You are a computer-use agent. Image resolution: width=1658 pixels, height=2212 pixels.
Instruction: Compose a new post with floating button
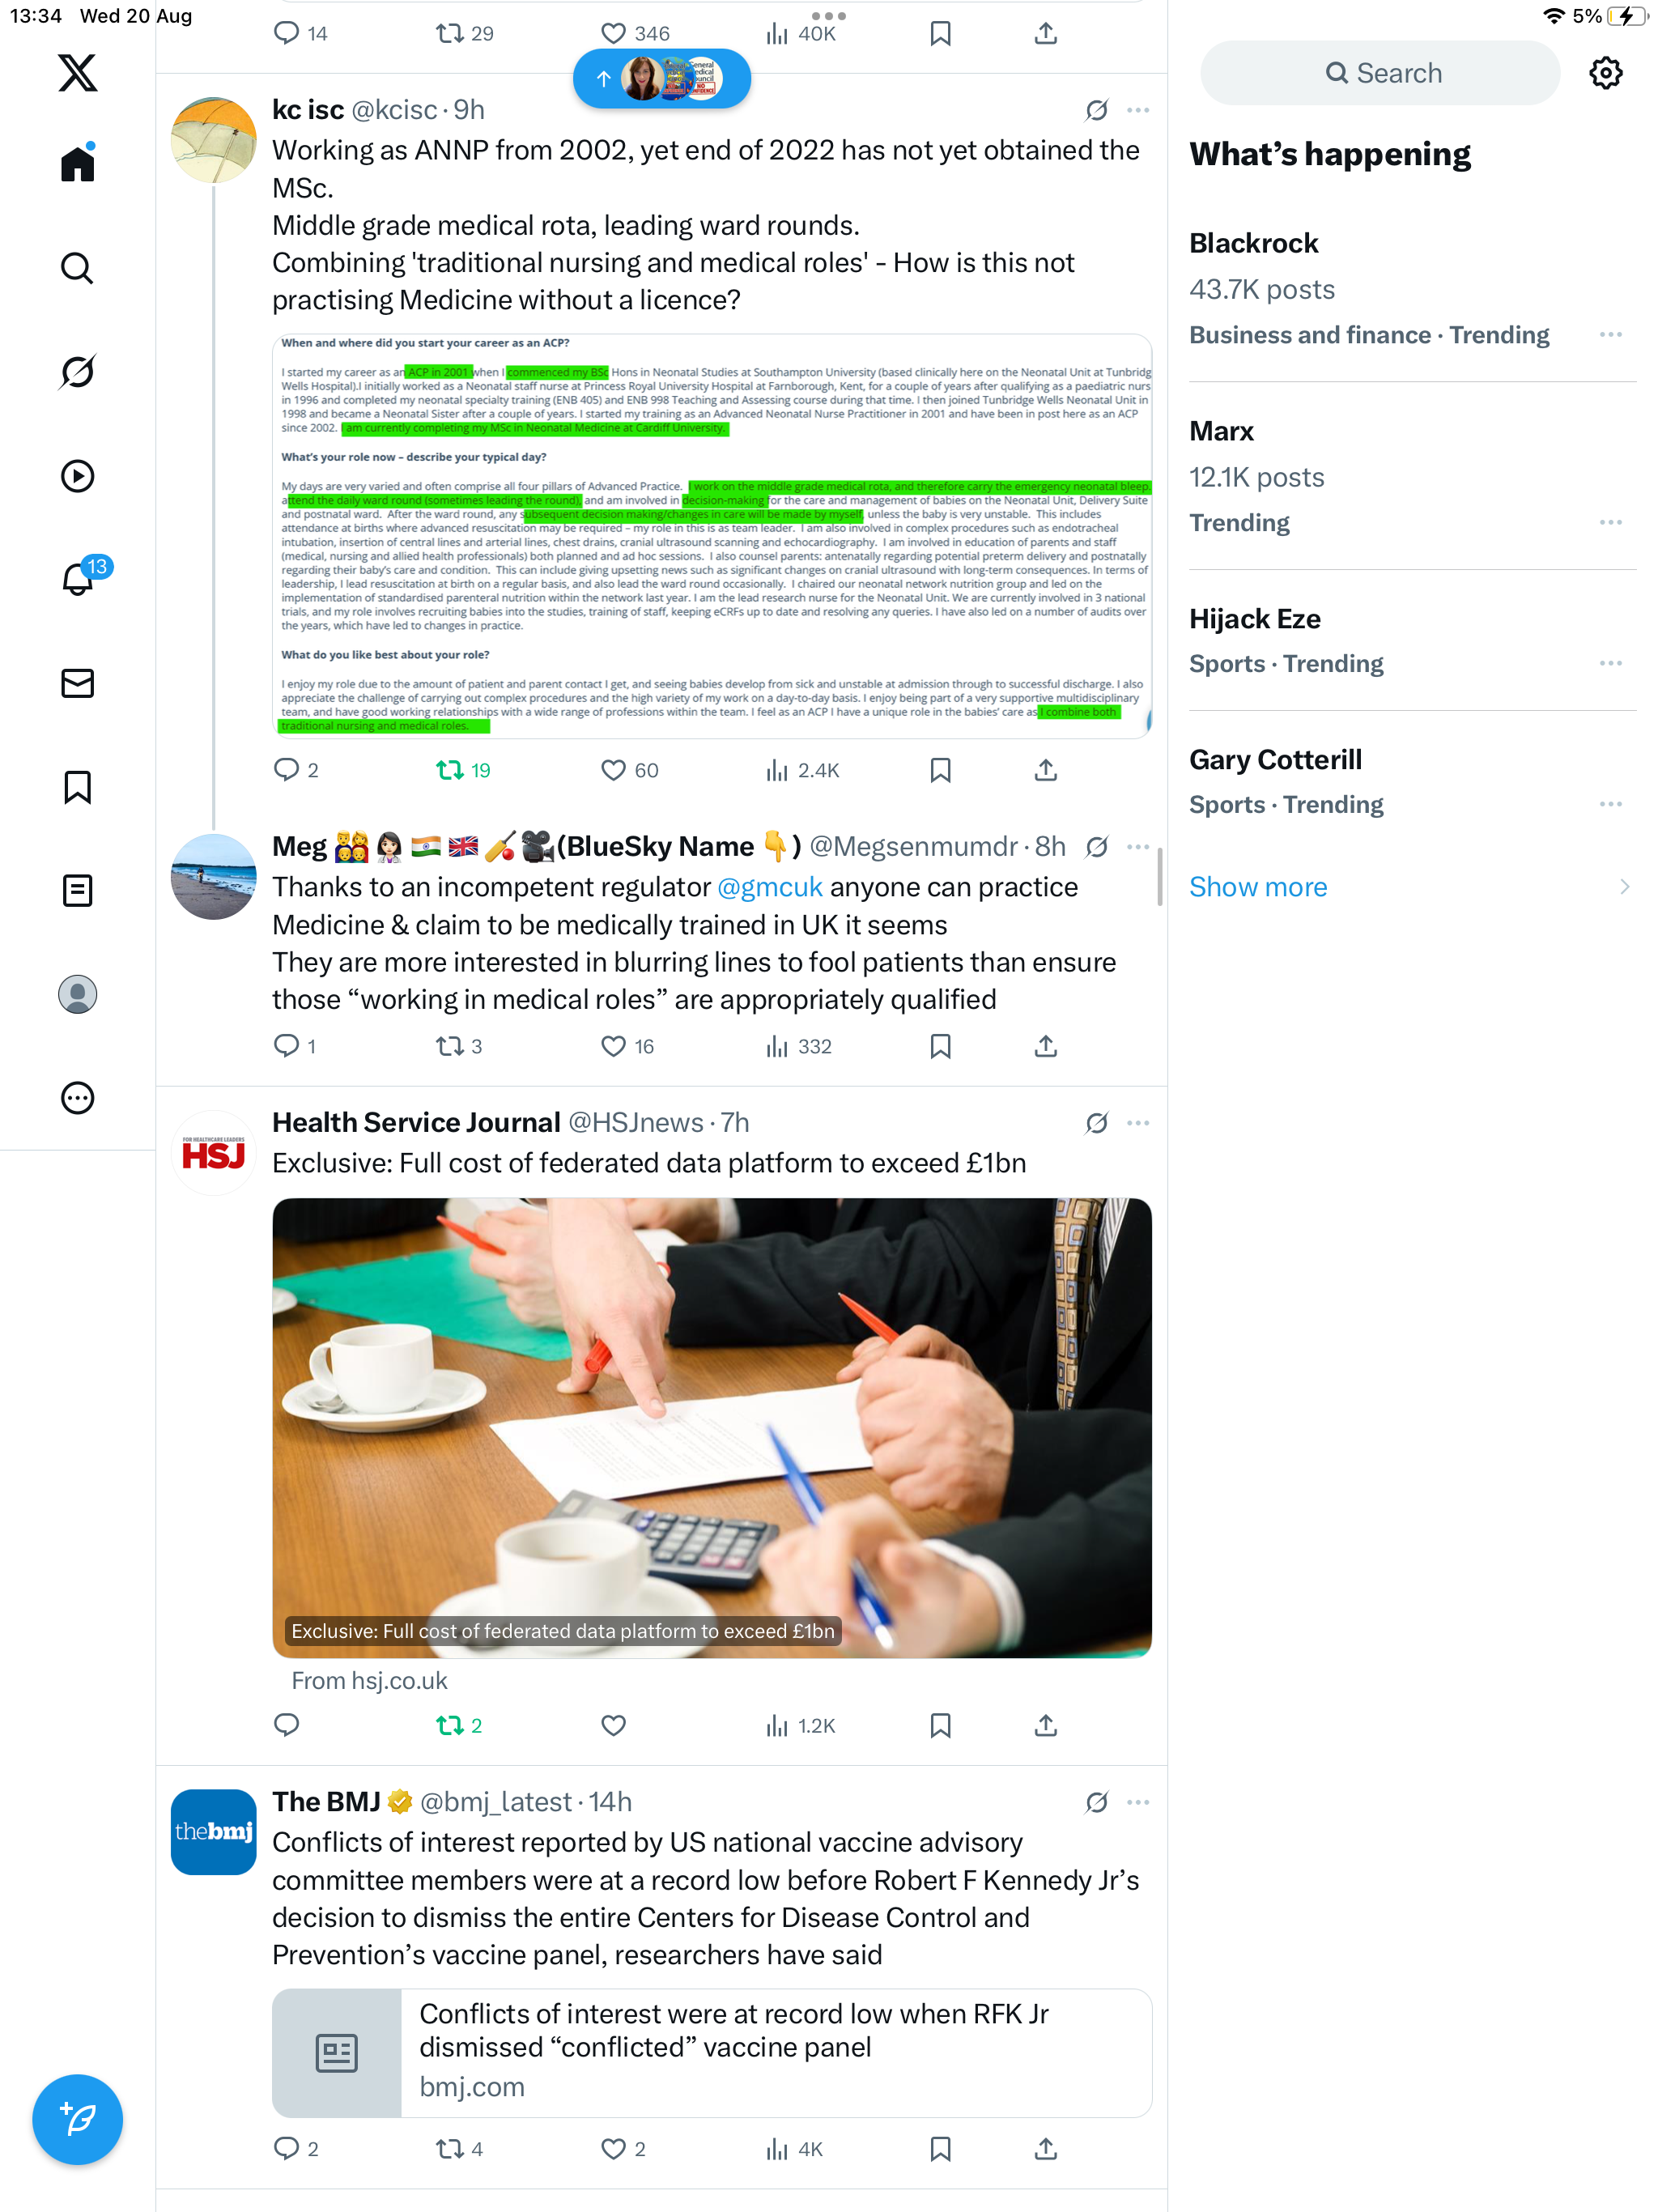(x=77, y=2118)
